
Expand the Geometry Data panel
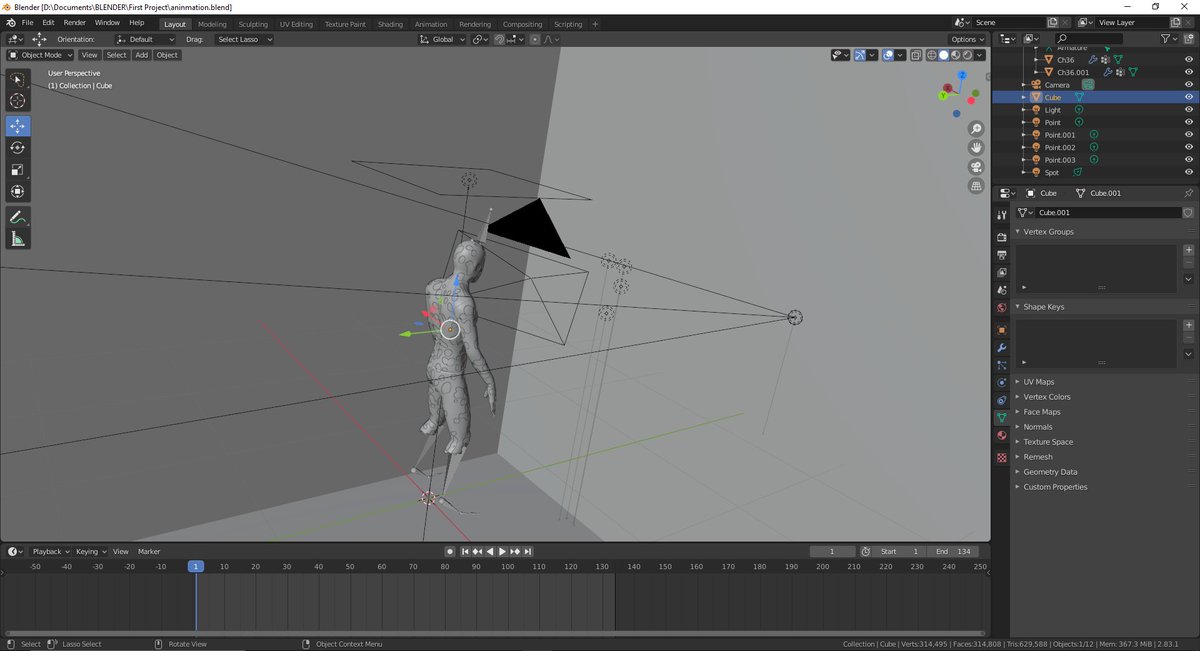pyautogui.click(x=1050, y=472)
